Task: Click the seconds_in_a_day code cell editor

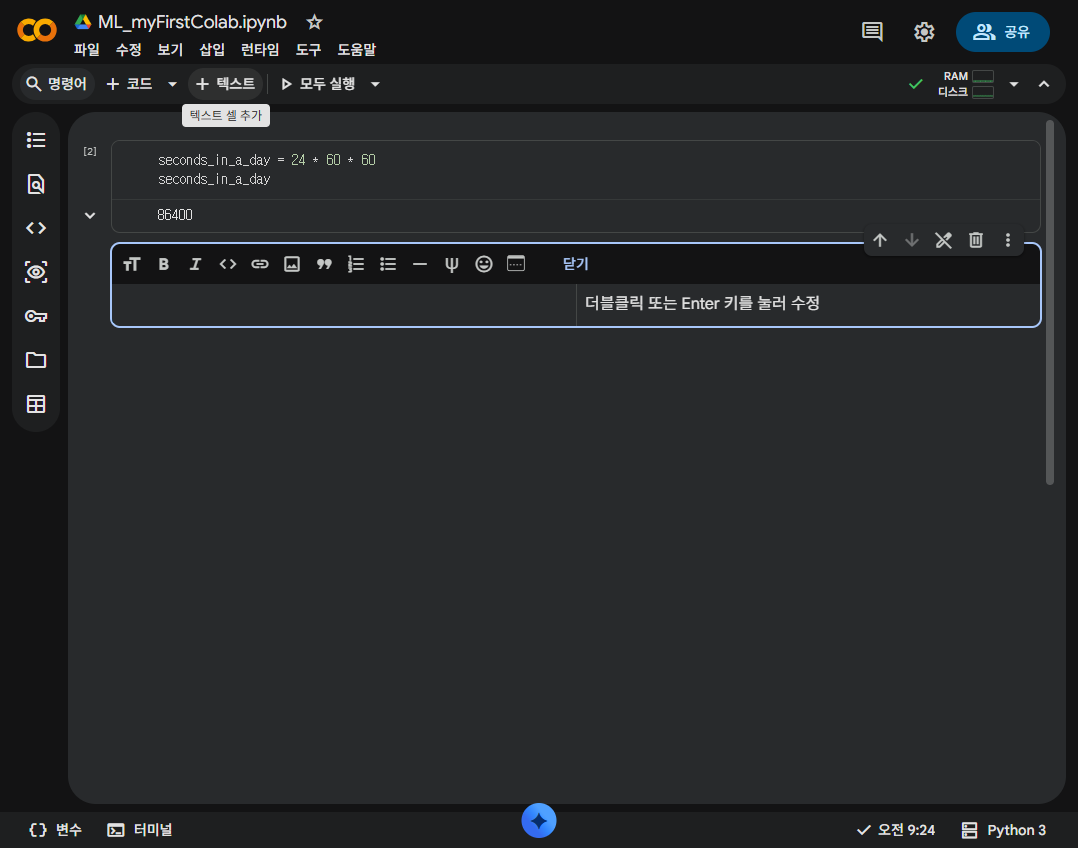Action: point(575,170)
